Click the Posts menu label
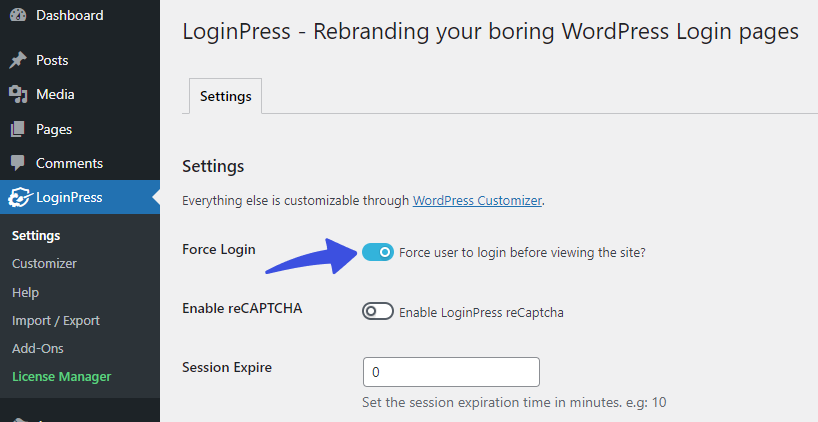 pos(52,61)
